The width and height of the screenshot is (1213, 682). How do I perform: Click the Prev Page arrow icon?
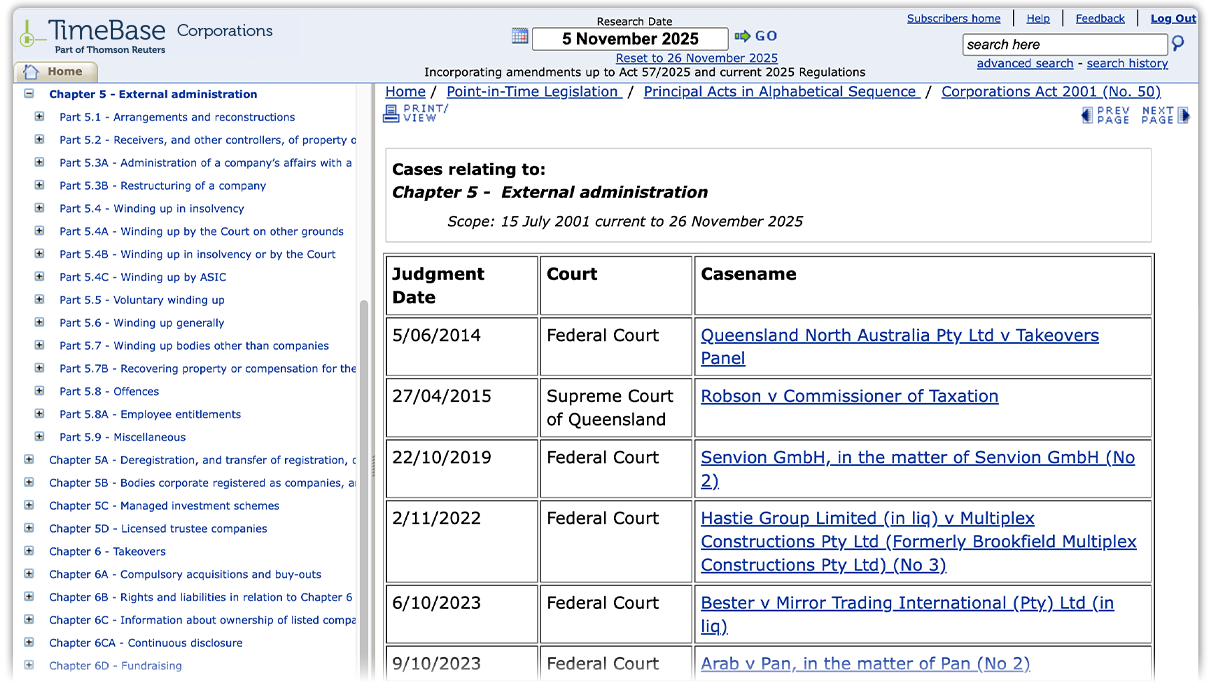point(1086,115)
